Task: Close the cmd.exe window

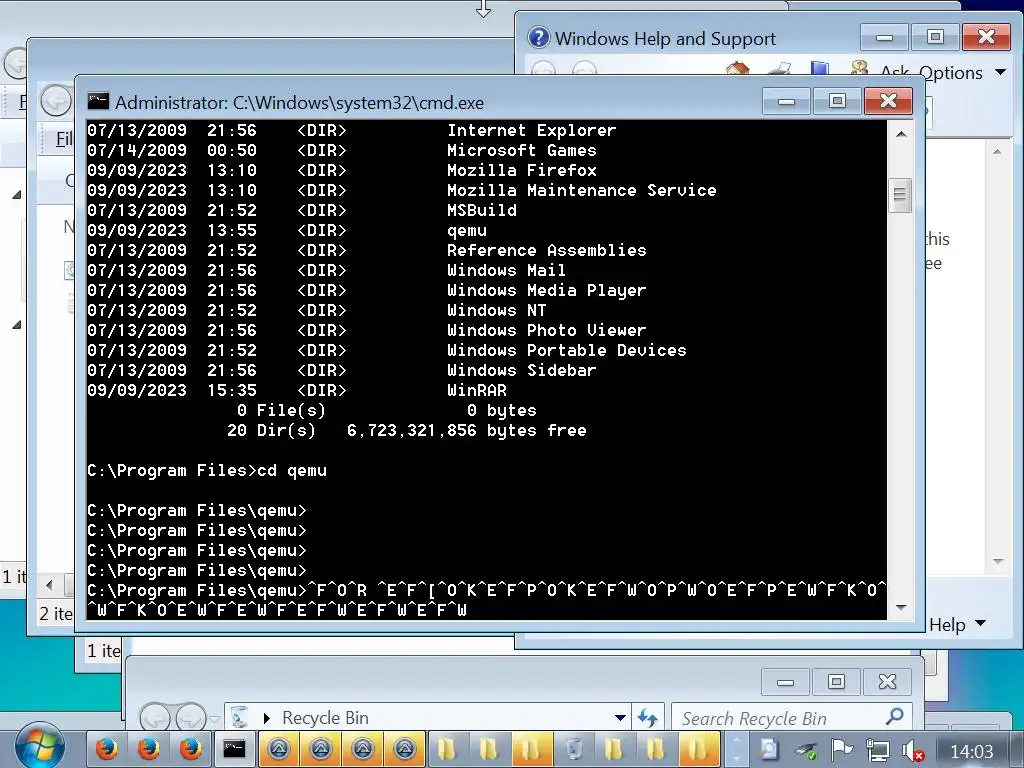Action: click(x=888, y=101)
